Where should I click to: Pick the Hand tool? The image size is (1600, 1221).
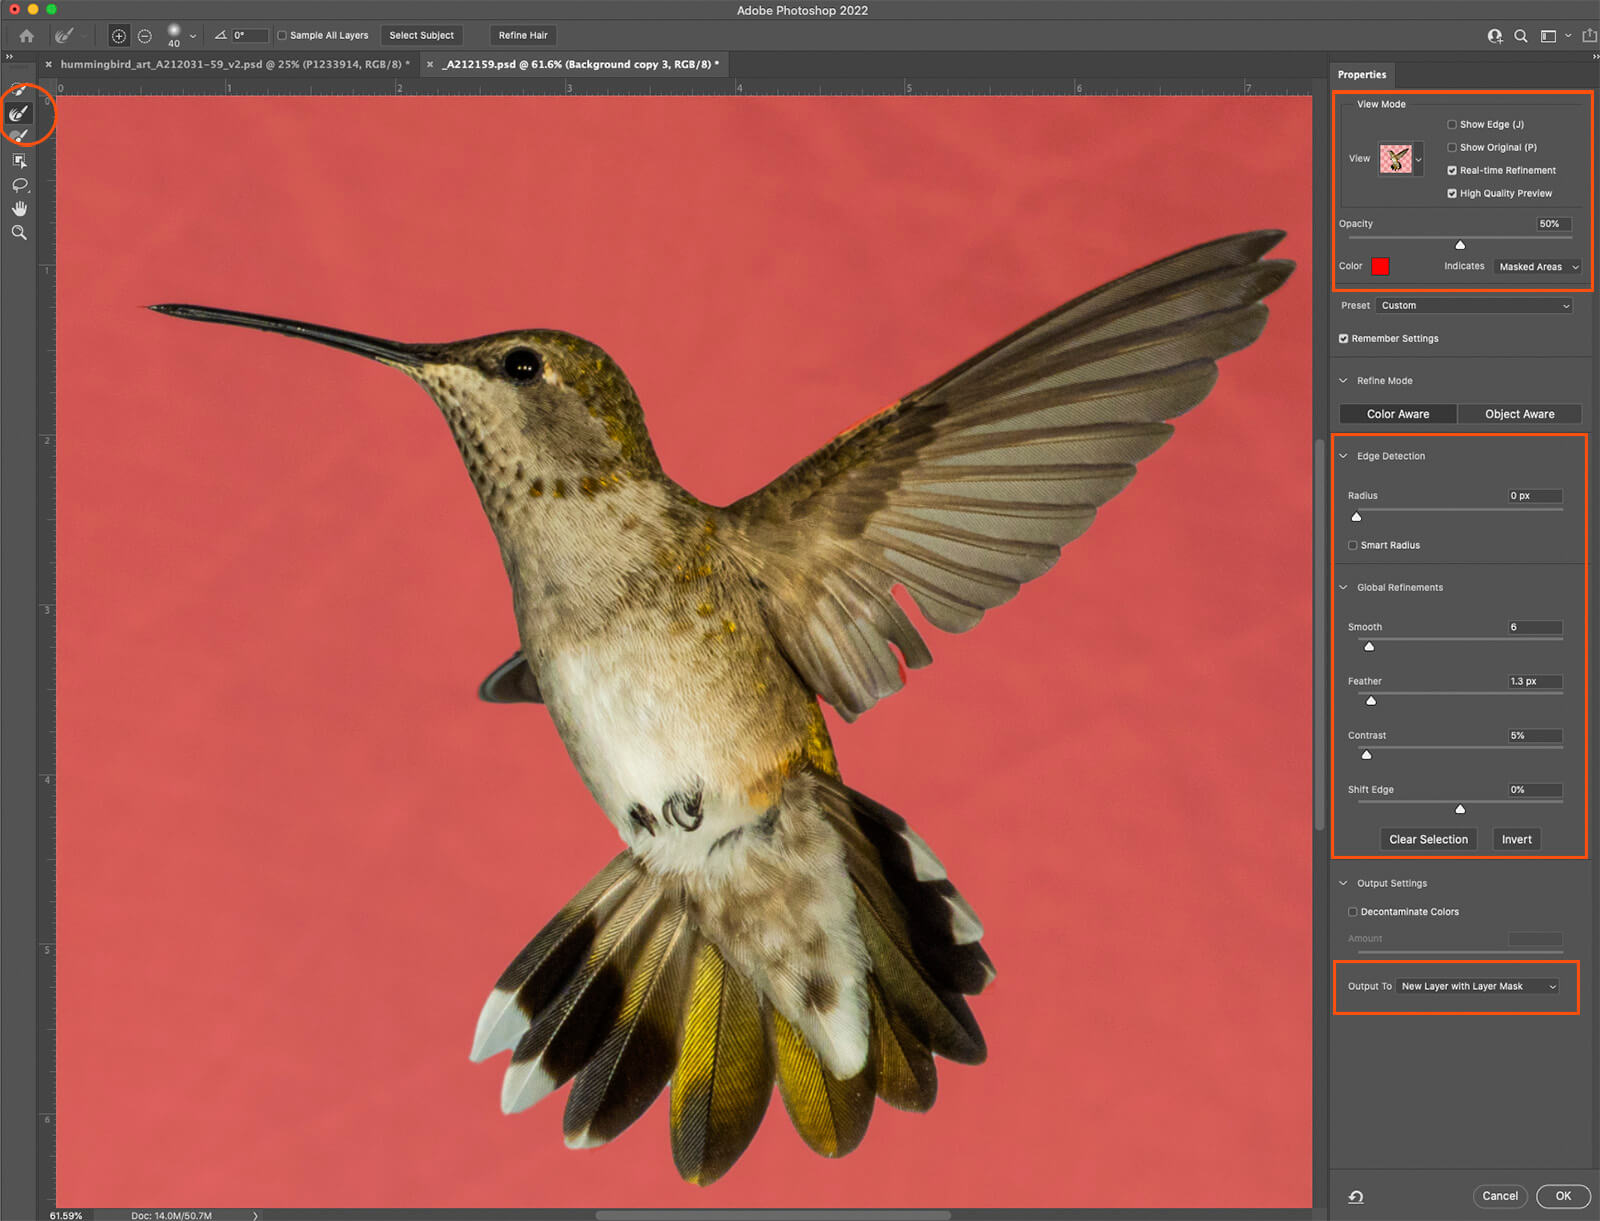(x=19, y=208)
